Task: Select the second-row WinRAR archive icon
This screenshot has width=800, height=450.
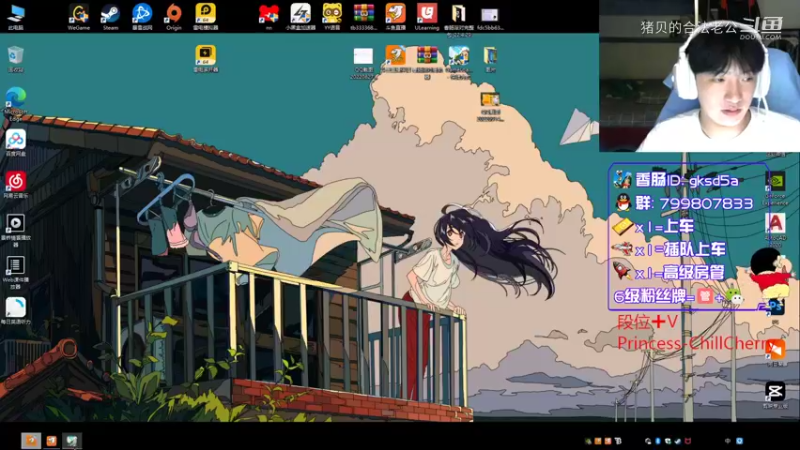Action: (427, 61)
